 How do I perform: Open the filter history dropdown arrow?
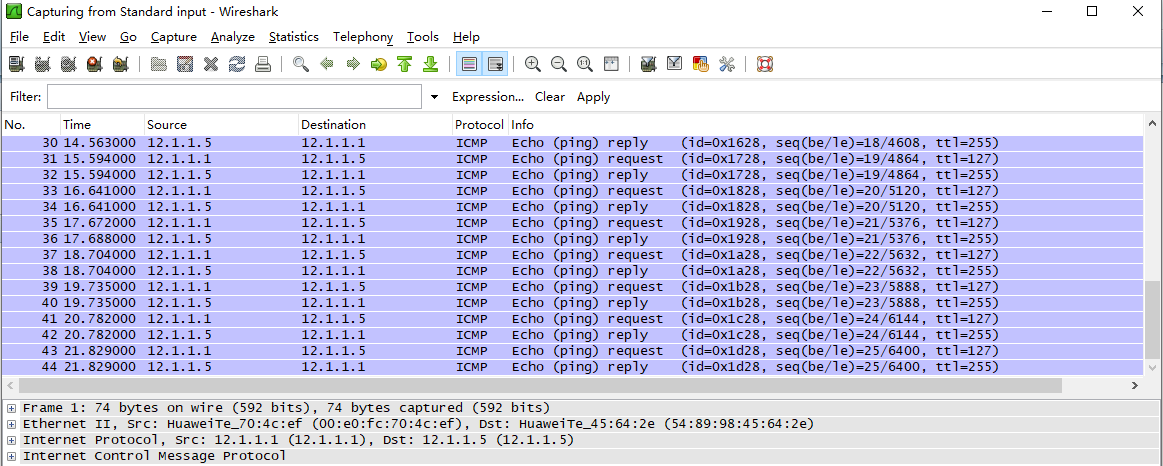(435, 97)
